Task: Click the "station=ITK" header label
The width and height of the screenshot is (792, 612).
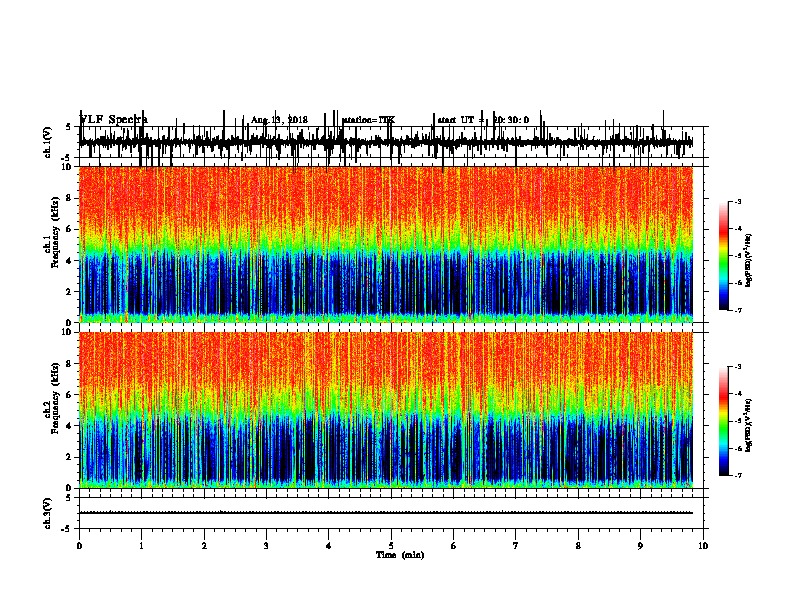Action: (368, 120)
